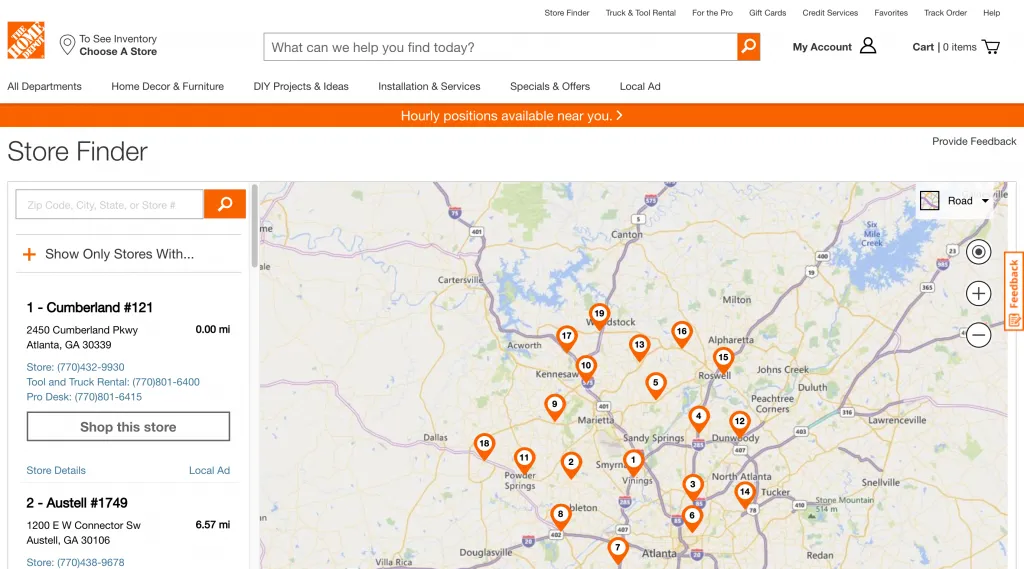Open Home Decor & Furniture menu

click(x=167, y=86)
